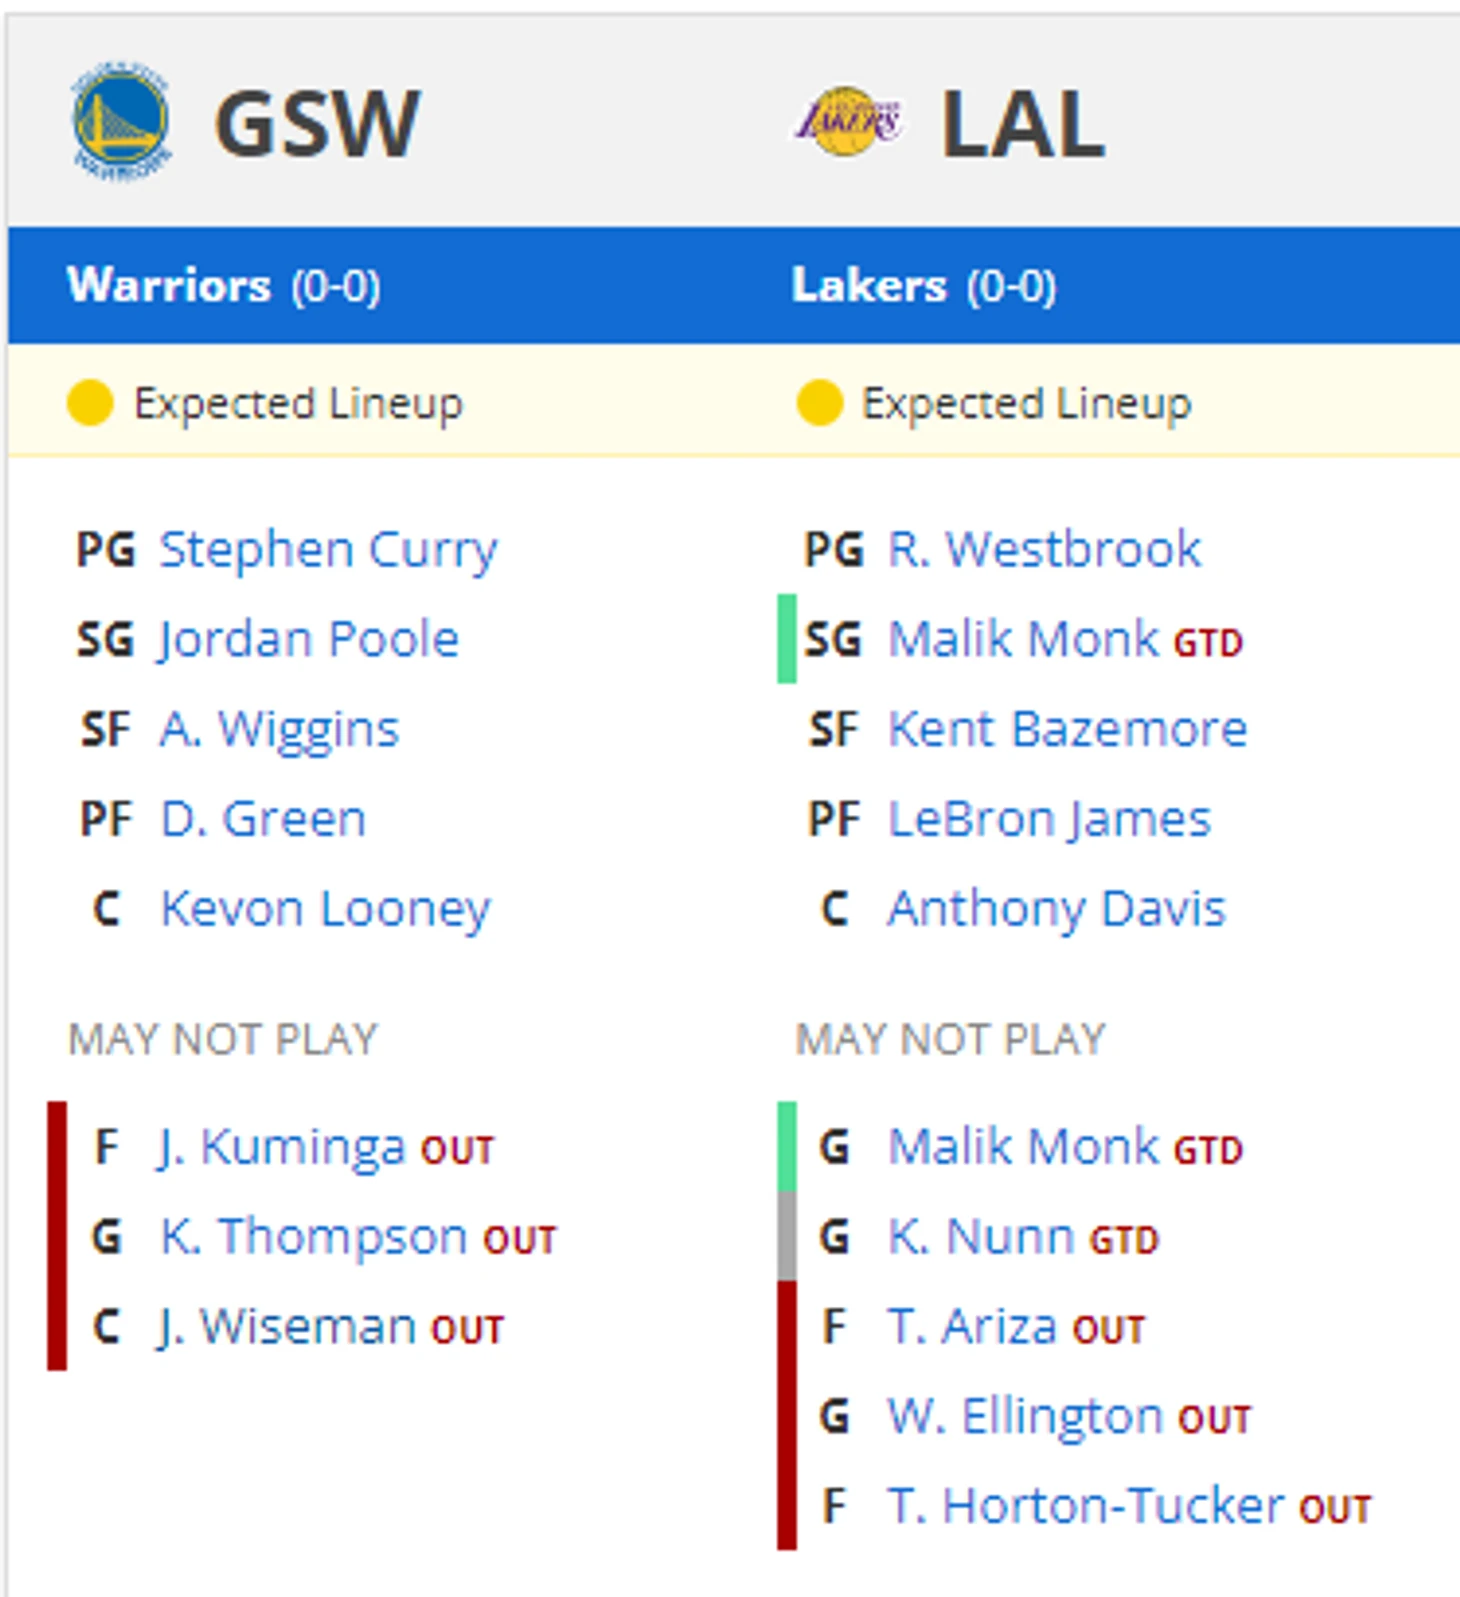Open R. Westbrook player link
The width and height of the screenshot is (1460, 1597).
pyautogui.click(x=1045, y=549)
